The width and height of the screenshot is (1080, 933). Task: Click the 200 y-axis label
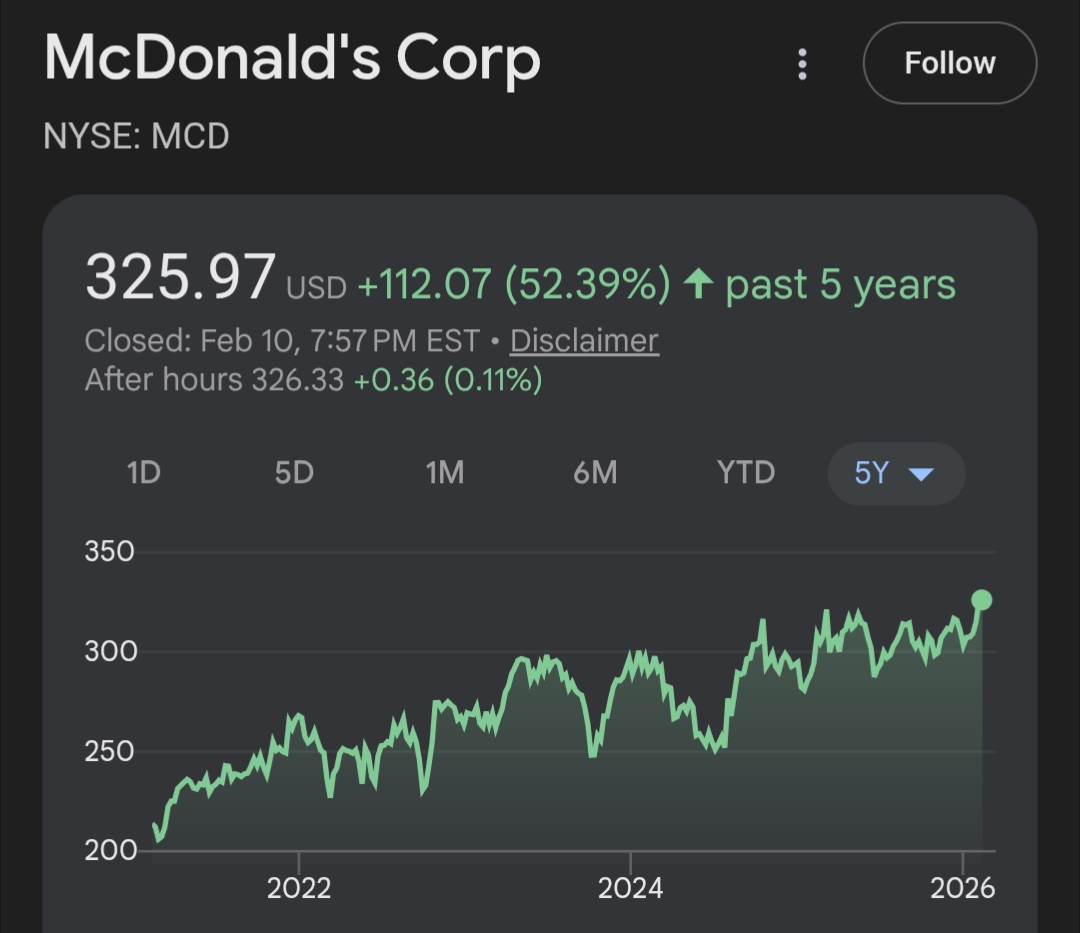(x=109, y=851)
